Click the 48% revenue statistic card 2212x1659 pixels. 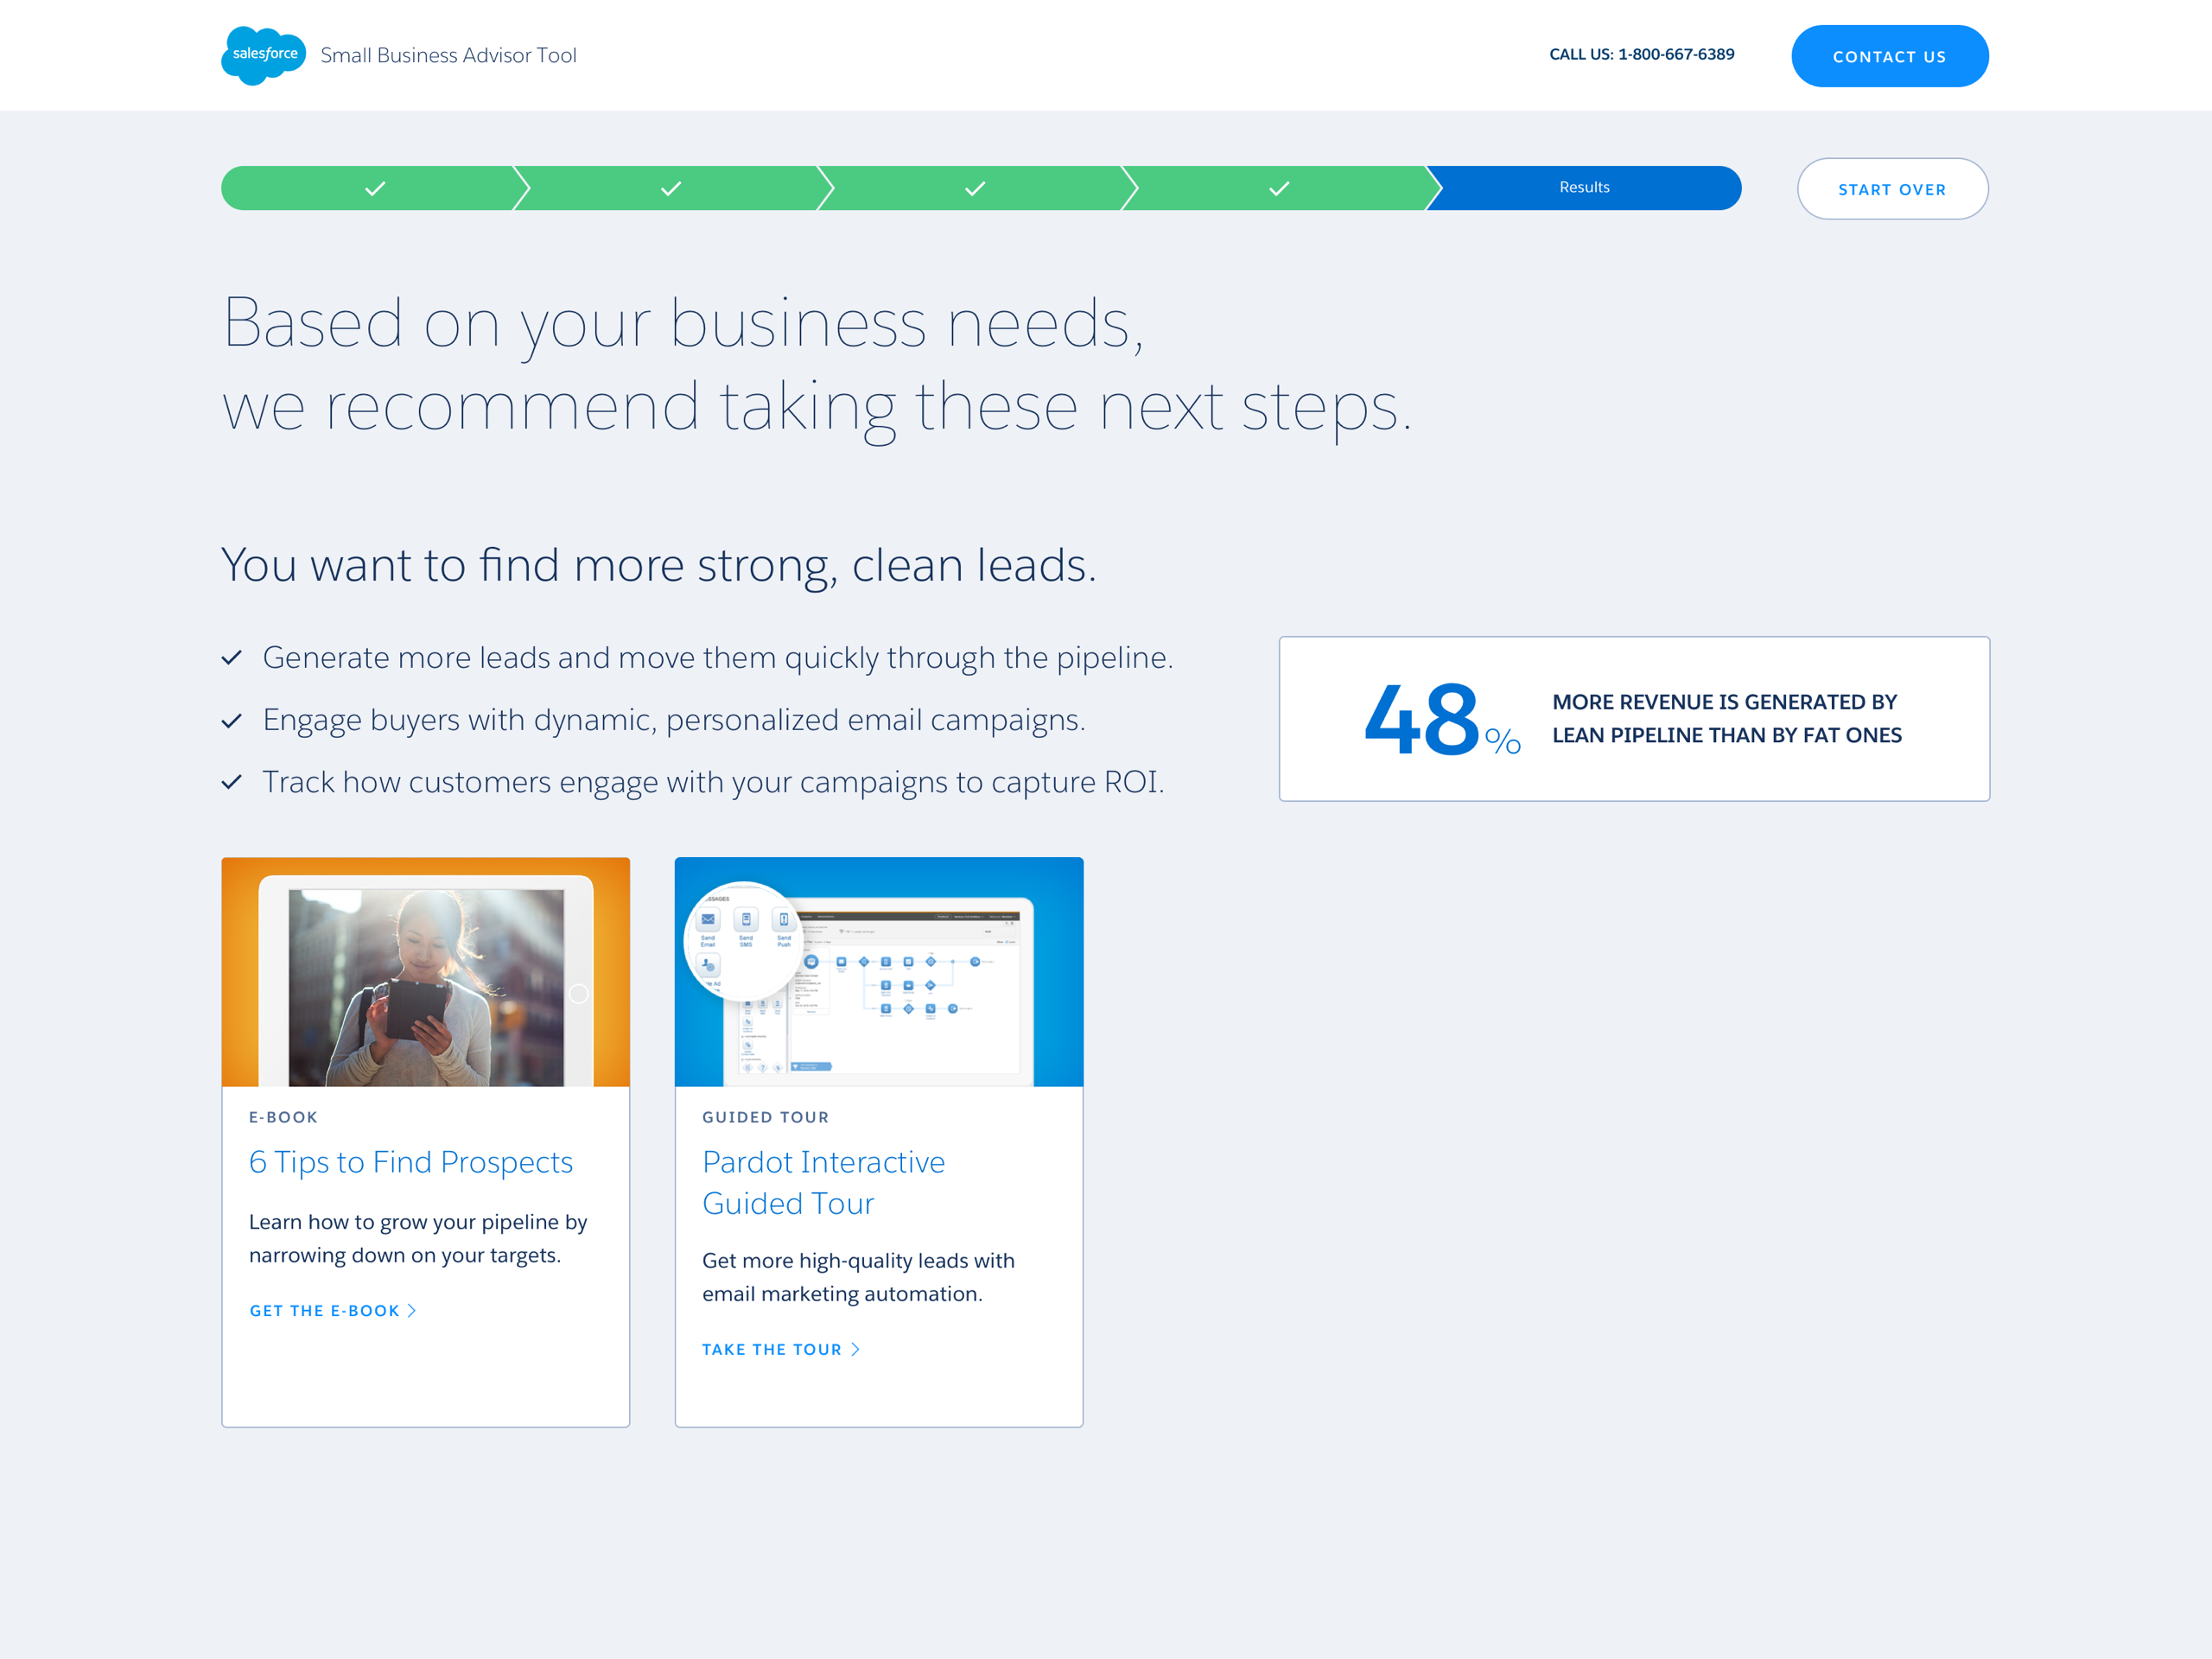click(x=1633, y=718)
